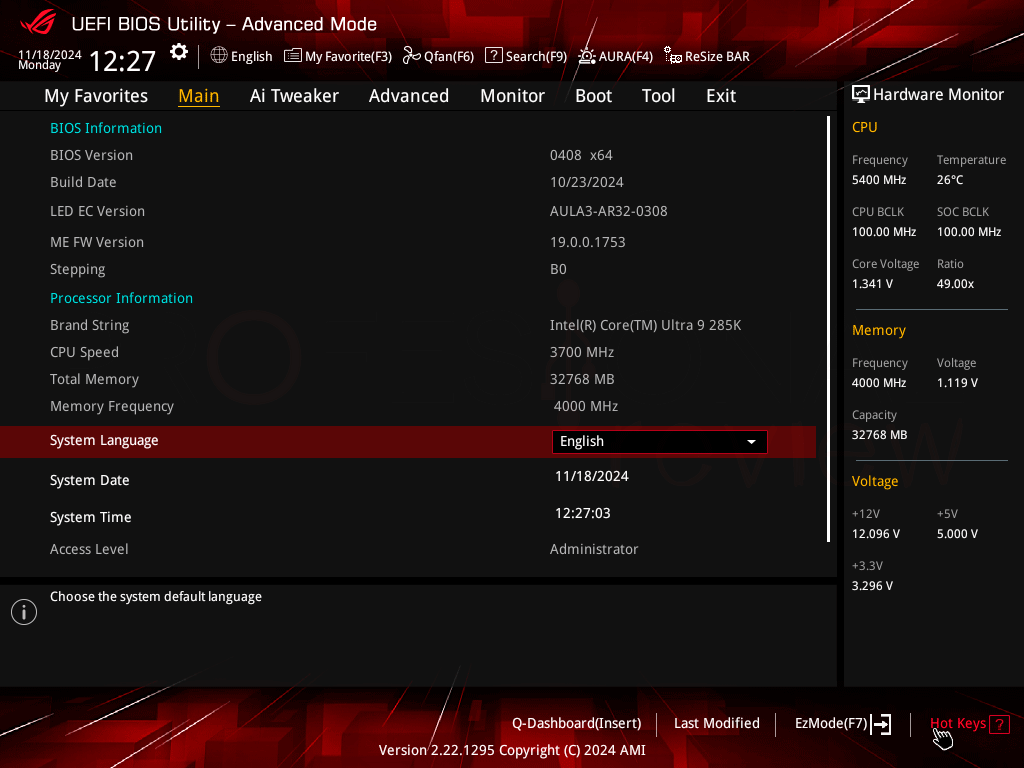Switch to the Advanced tab
The width and height of the screenshot is (1024, 768).
(409, 96)
